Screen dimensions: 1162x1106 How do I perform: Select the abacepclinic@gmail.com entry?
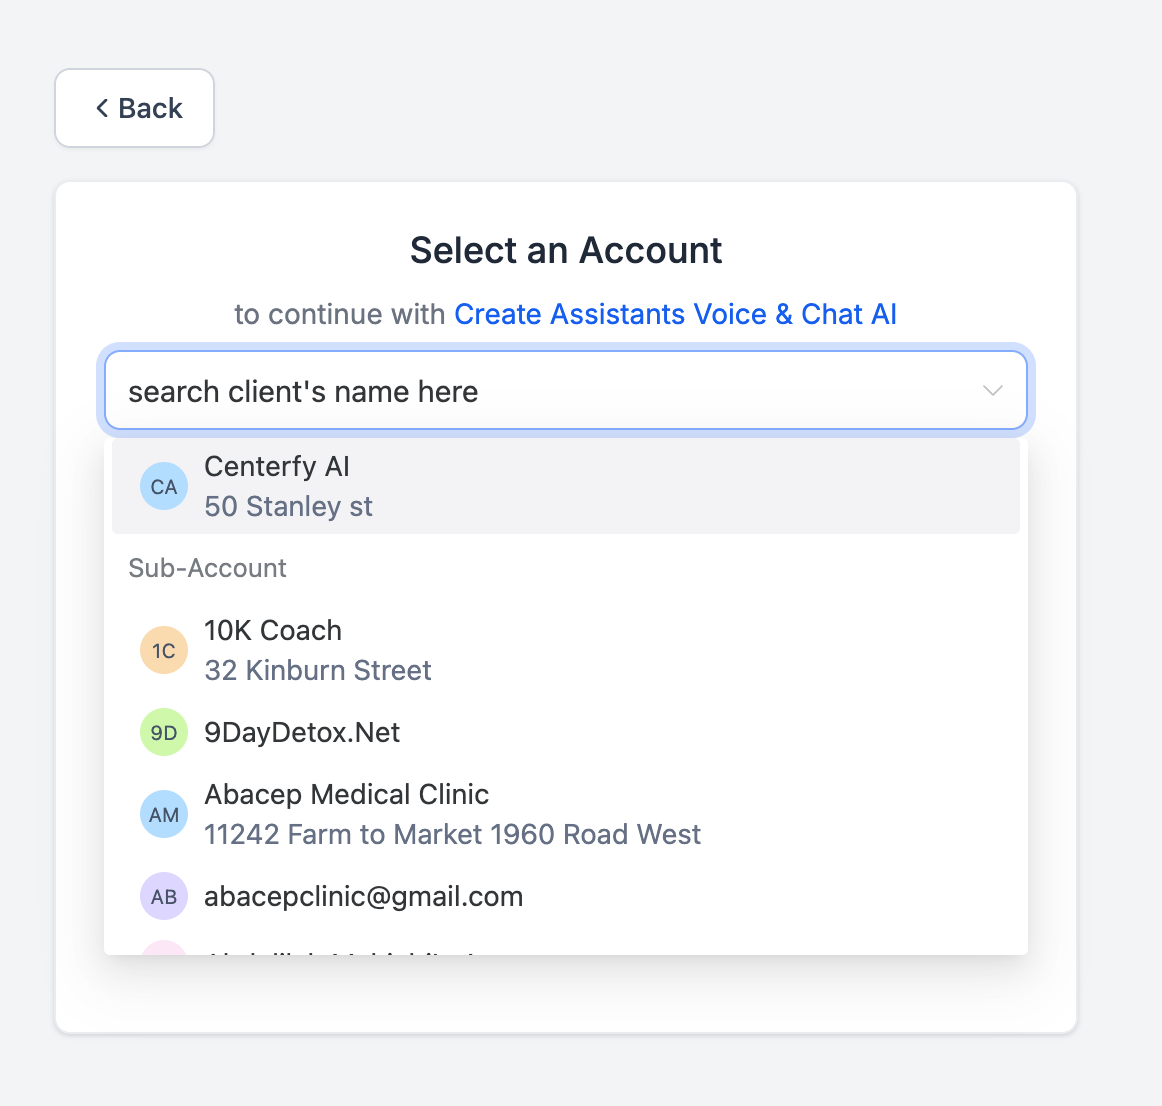[364, 897]
